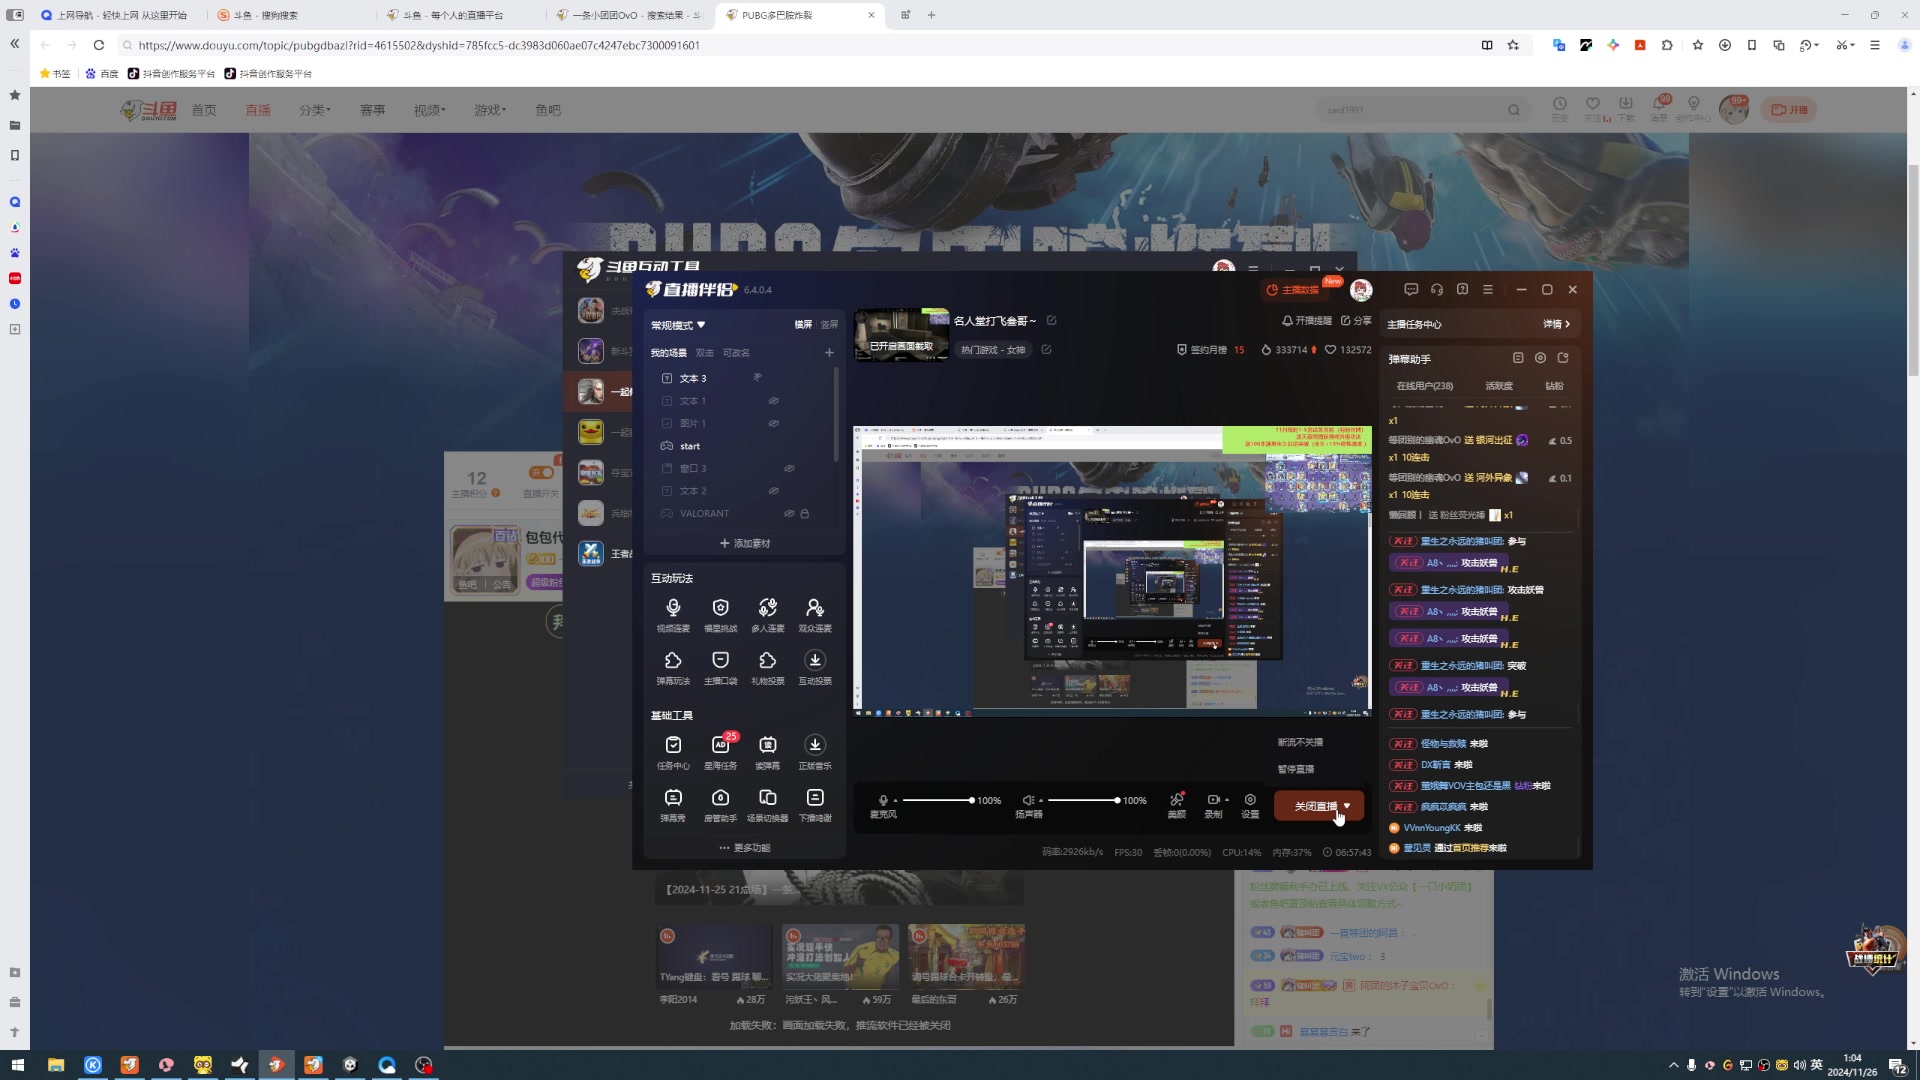1920x1080 pixels.
Task: Open 分类 dropdown on Douyu website
Action: (315, 110)
